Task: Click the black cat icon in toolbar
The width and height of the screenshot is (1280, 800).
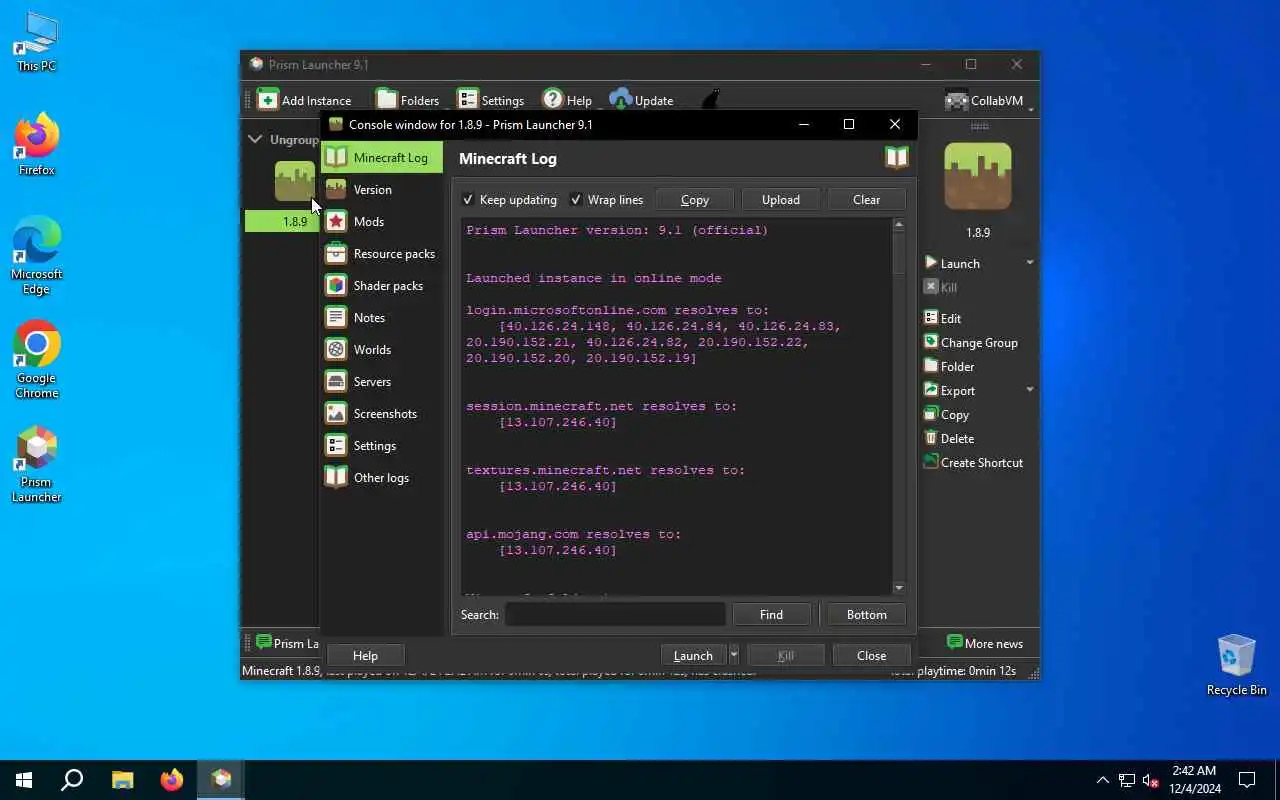Action: (711, 99)
